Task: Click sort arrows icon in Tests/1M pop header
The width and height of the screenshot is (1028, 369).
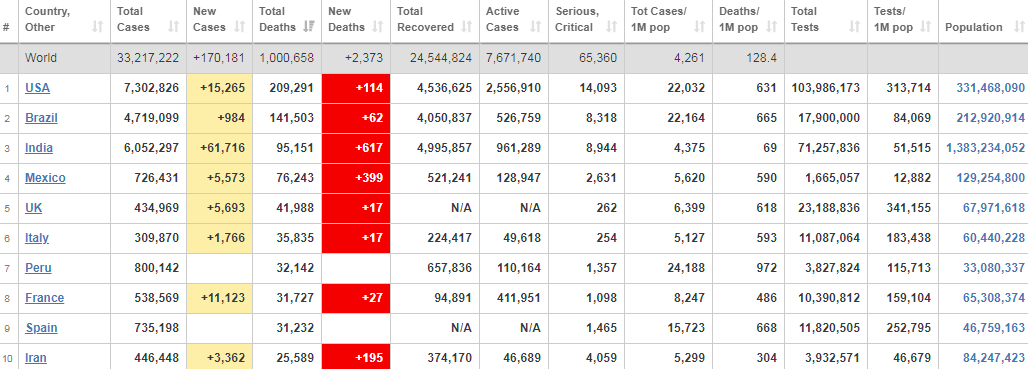Action: point(925,27)
